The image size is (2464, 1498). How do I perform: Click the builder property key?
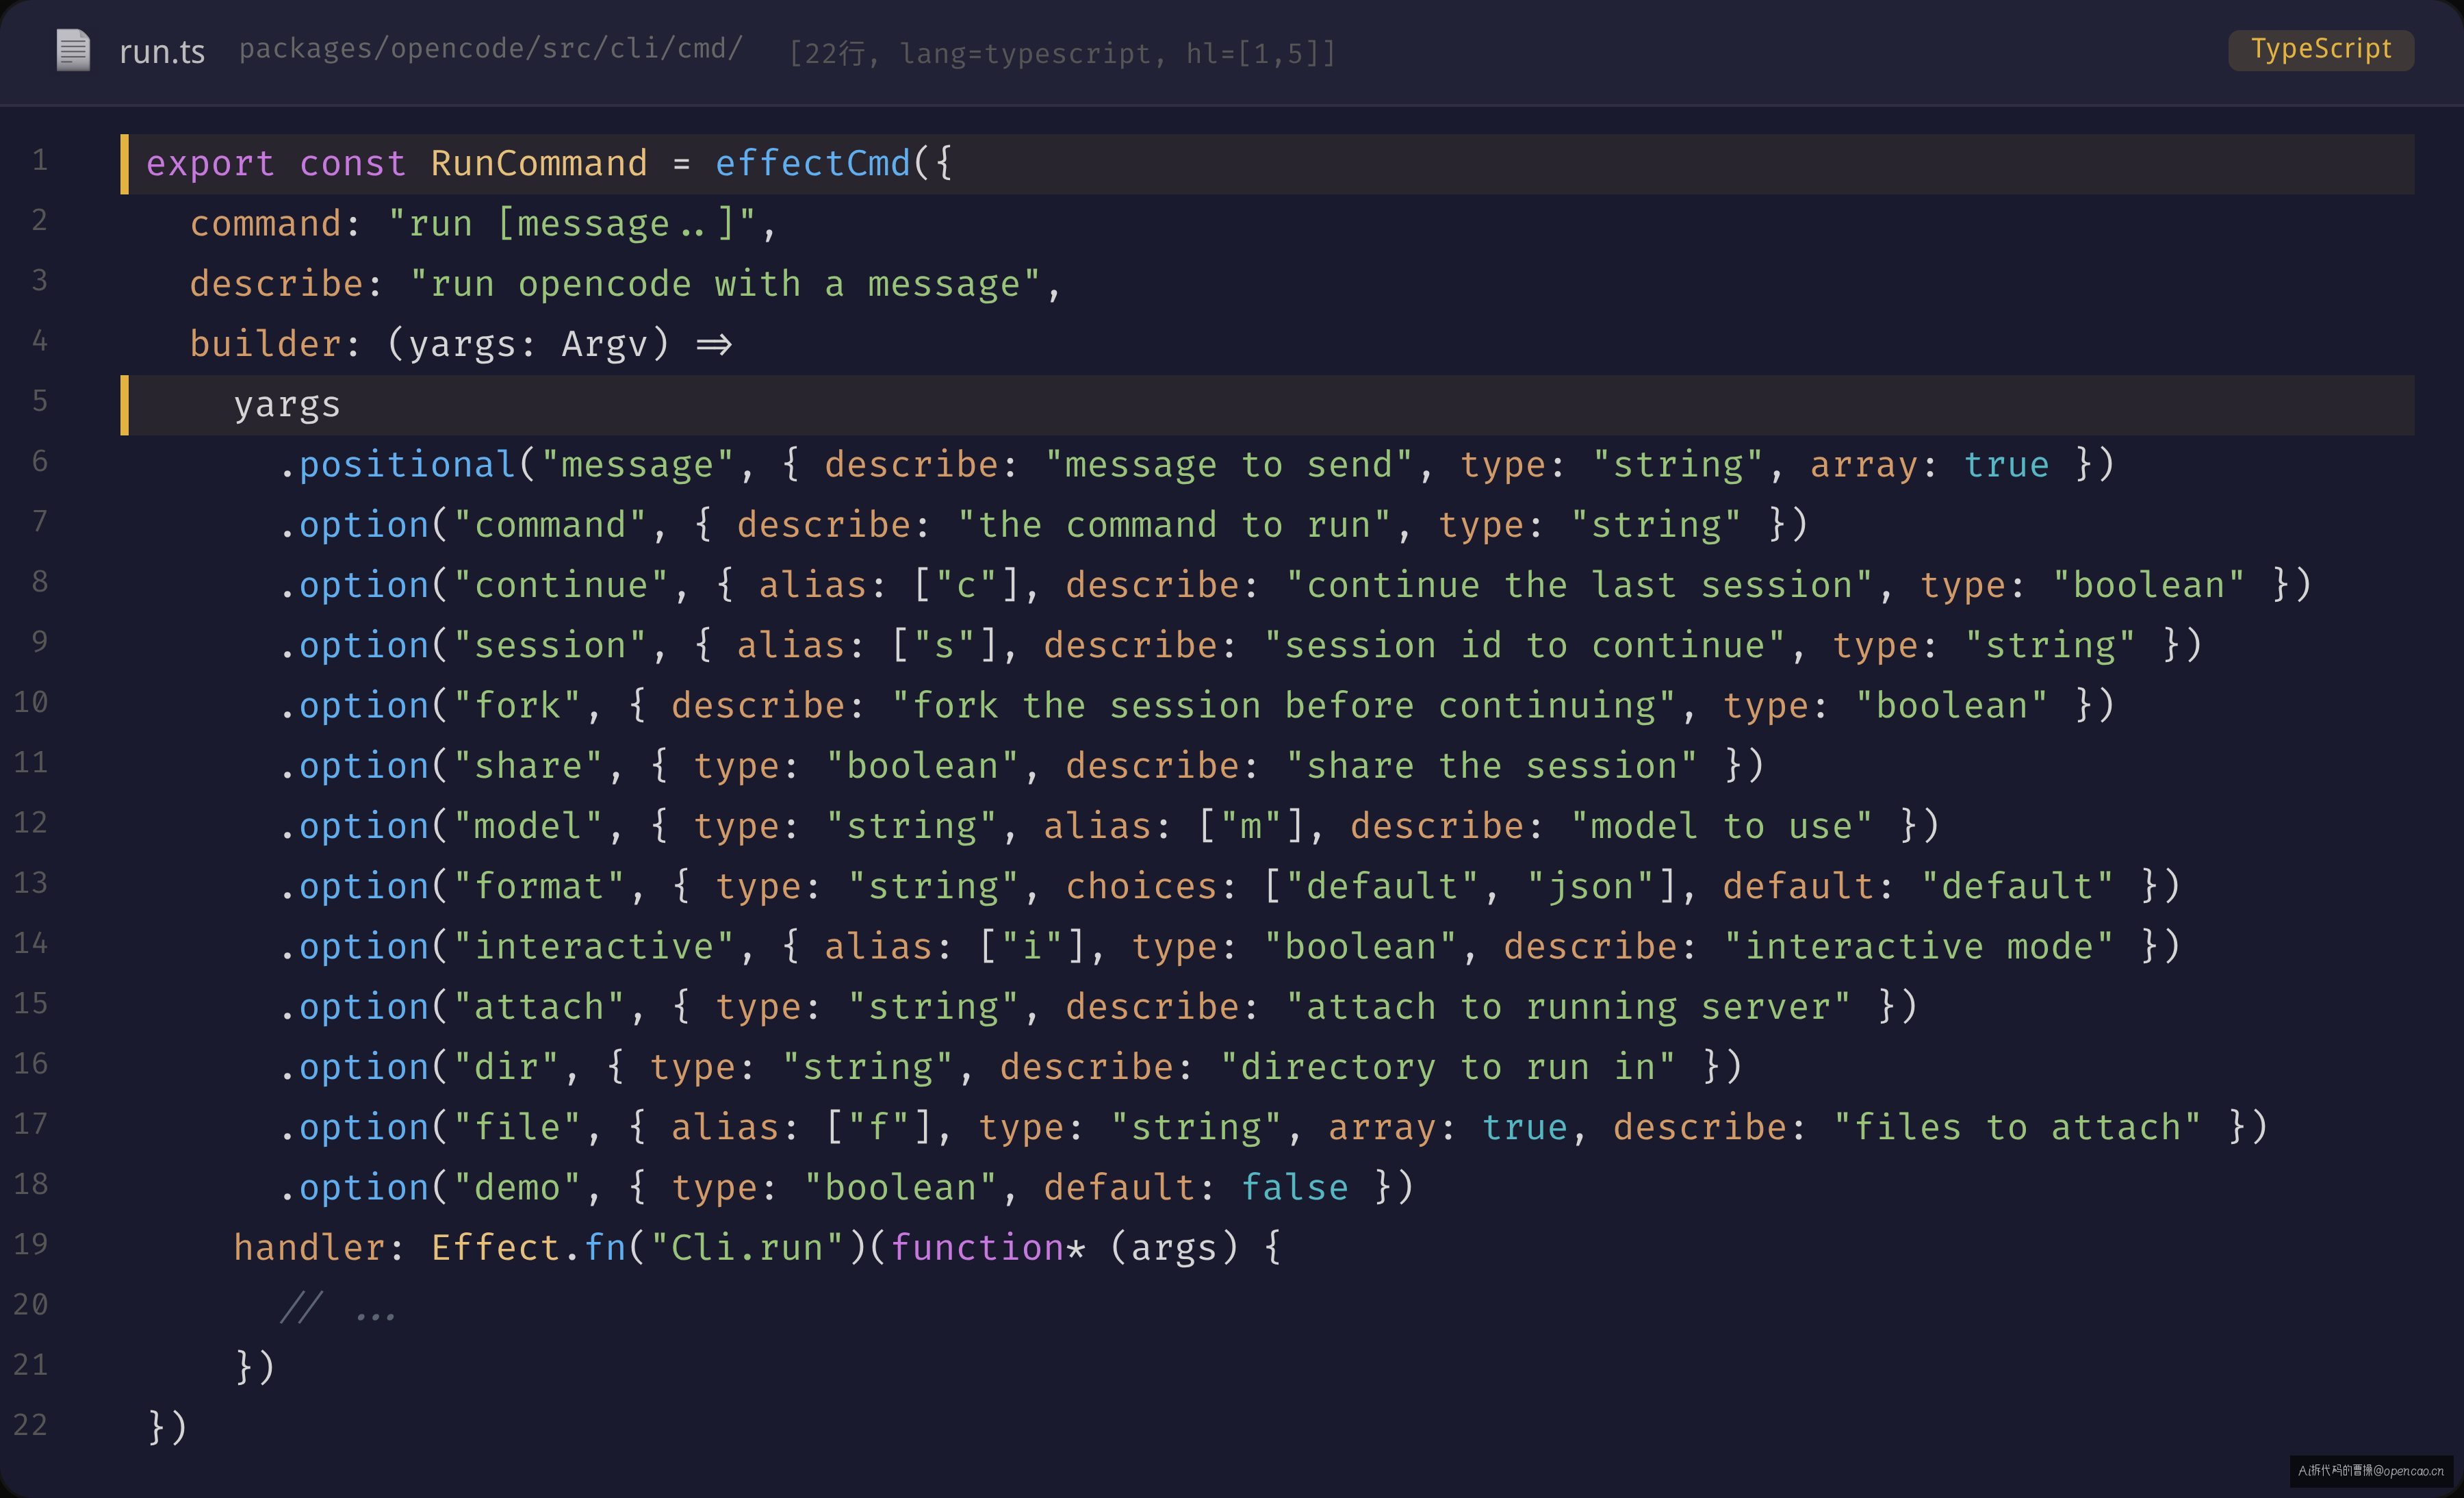[x=265, y=344]
